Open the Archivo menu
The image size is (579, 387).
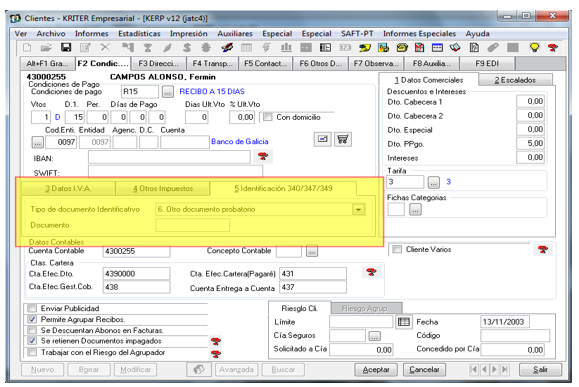pos(51,34)
